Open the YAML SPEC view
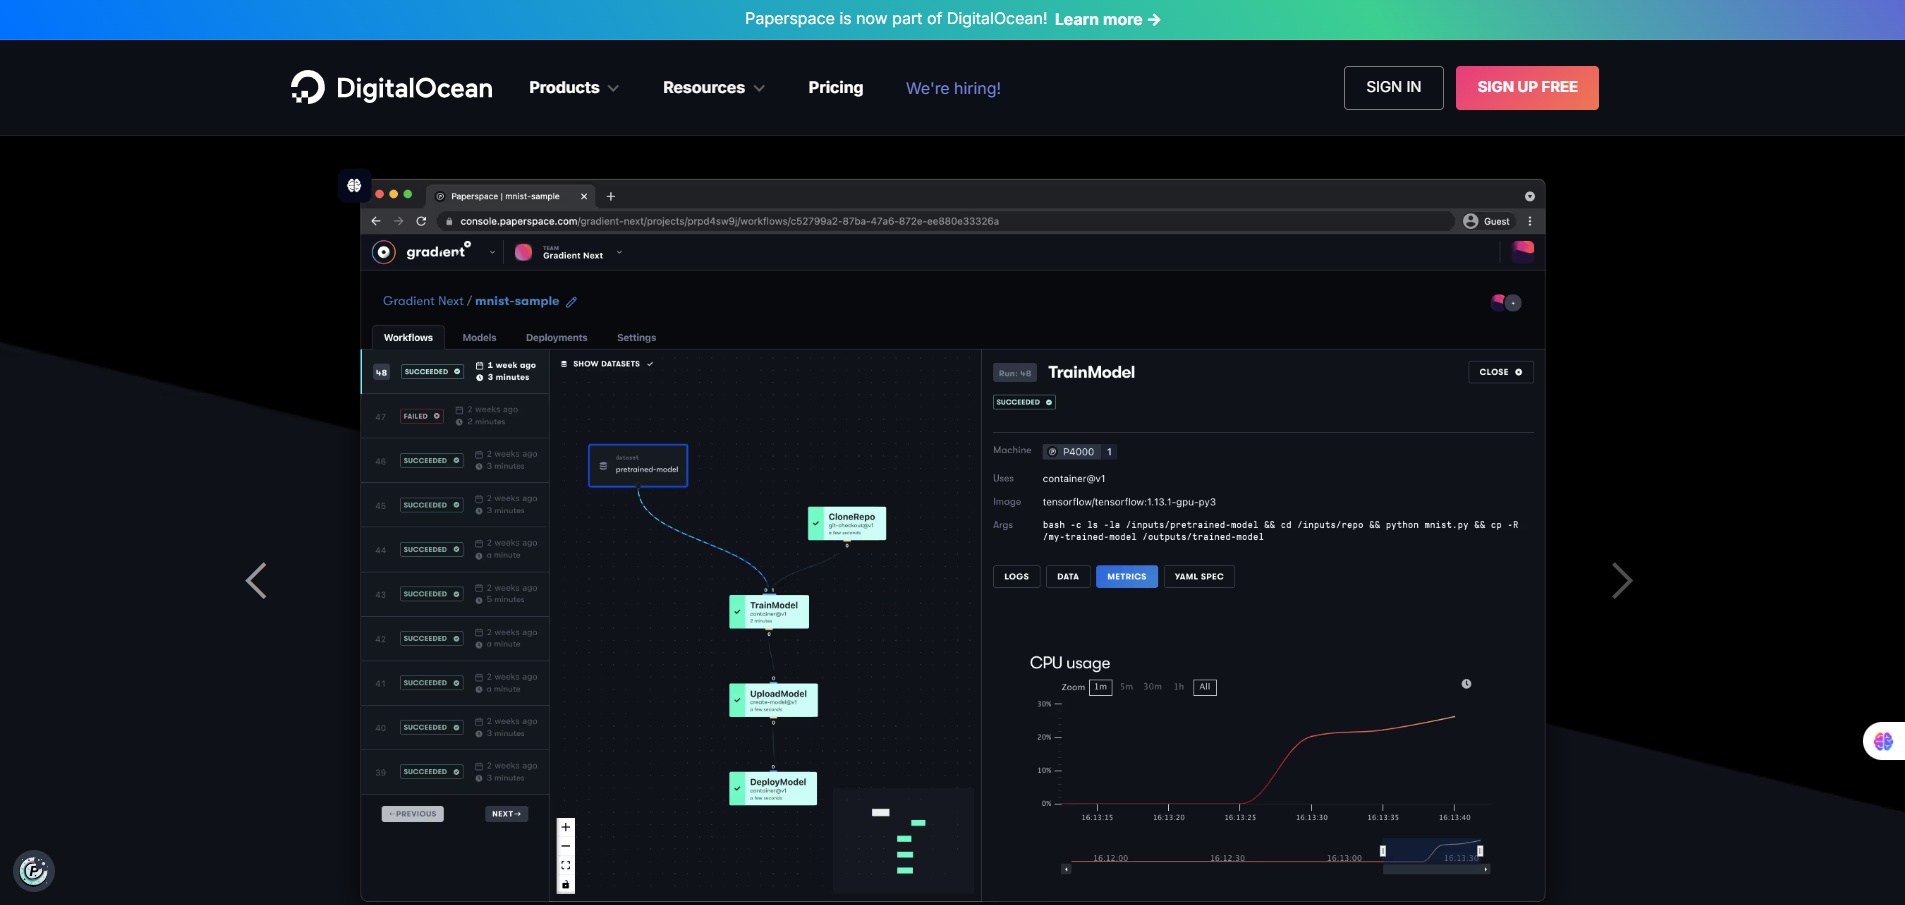The height and width of the screenshot is (905, 1905). 1199,577
